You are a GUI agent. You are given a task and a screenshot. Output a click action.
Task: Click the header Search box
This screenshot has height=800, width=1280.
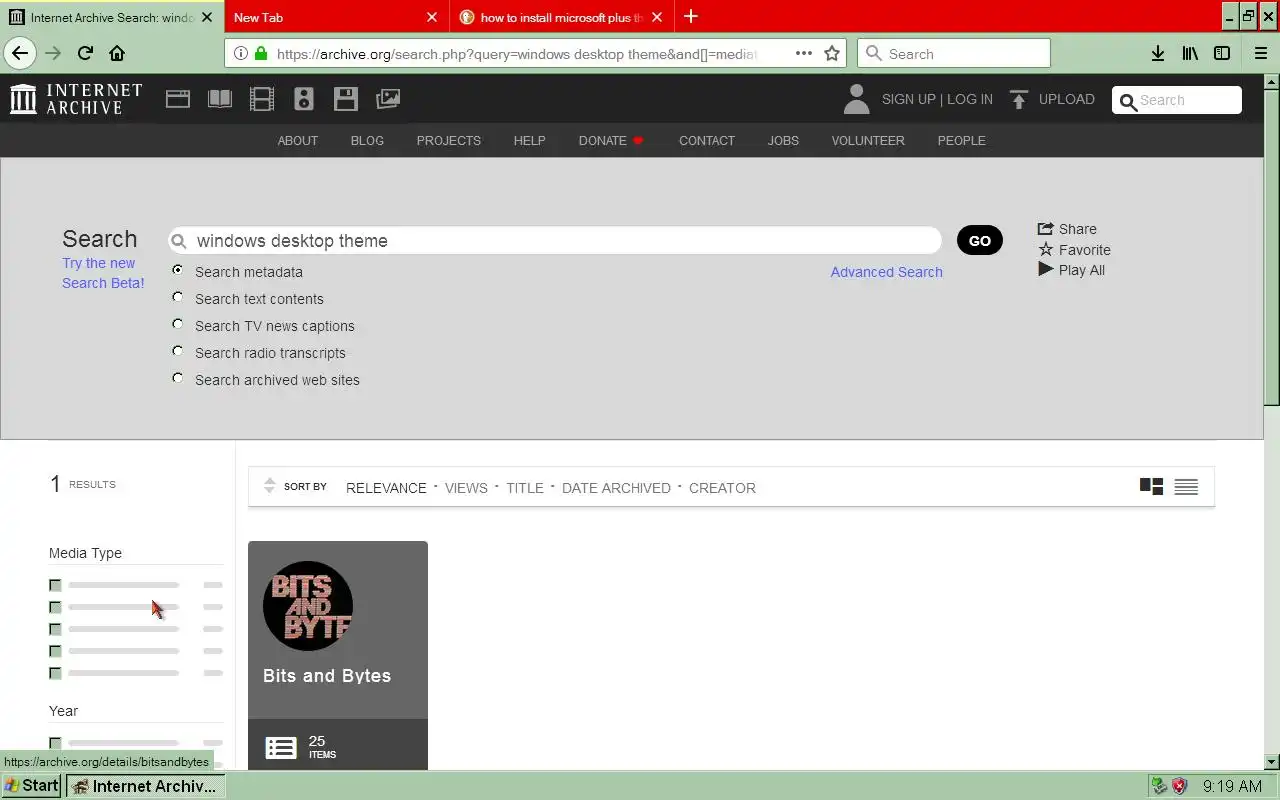pyautogui.click(x=1177, y=100)
